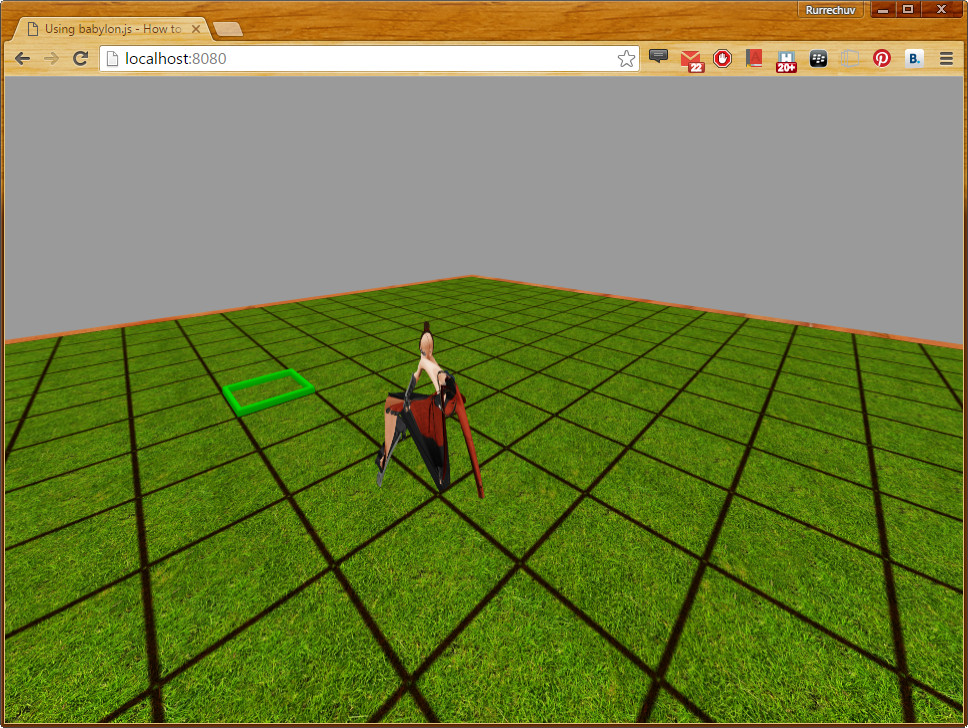The width and height of the screenshot is (968, 728).
Task: Go forward with the forward arrow
Action: [x=51, y=59]
